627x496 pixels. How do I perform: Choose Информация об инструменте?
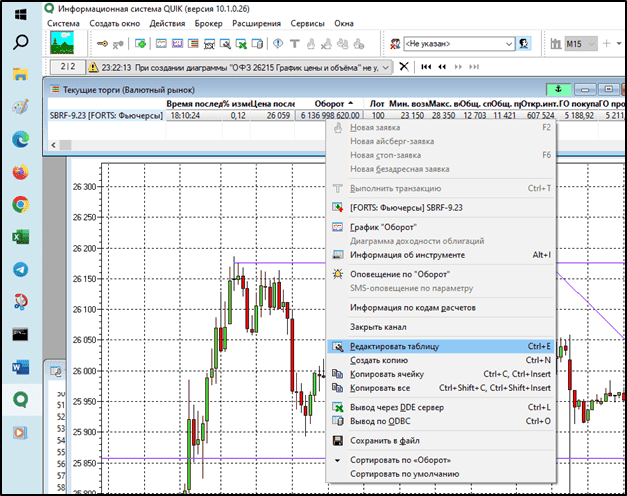click(x=441, y=255)
